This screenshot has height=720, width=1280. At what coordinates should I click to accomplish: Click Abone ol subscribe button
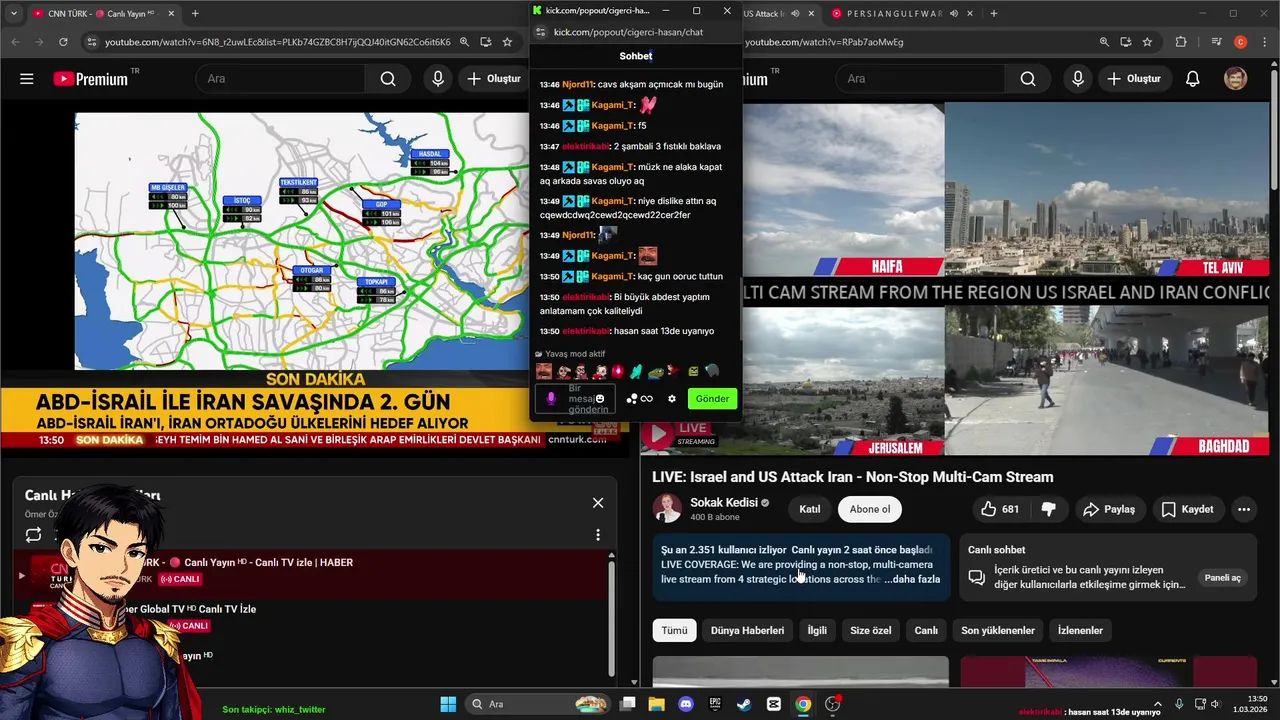click(870, 509)
